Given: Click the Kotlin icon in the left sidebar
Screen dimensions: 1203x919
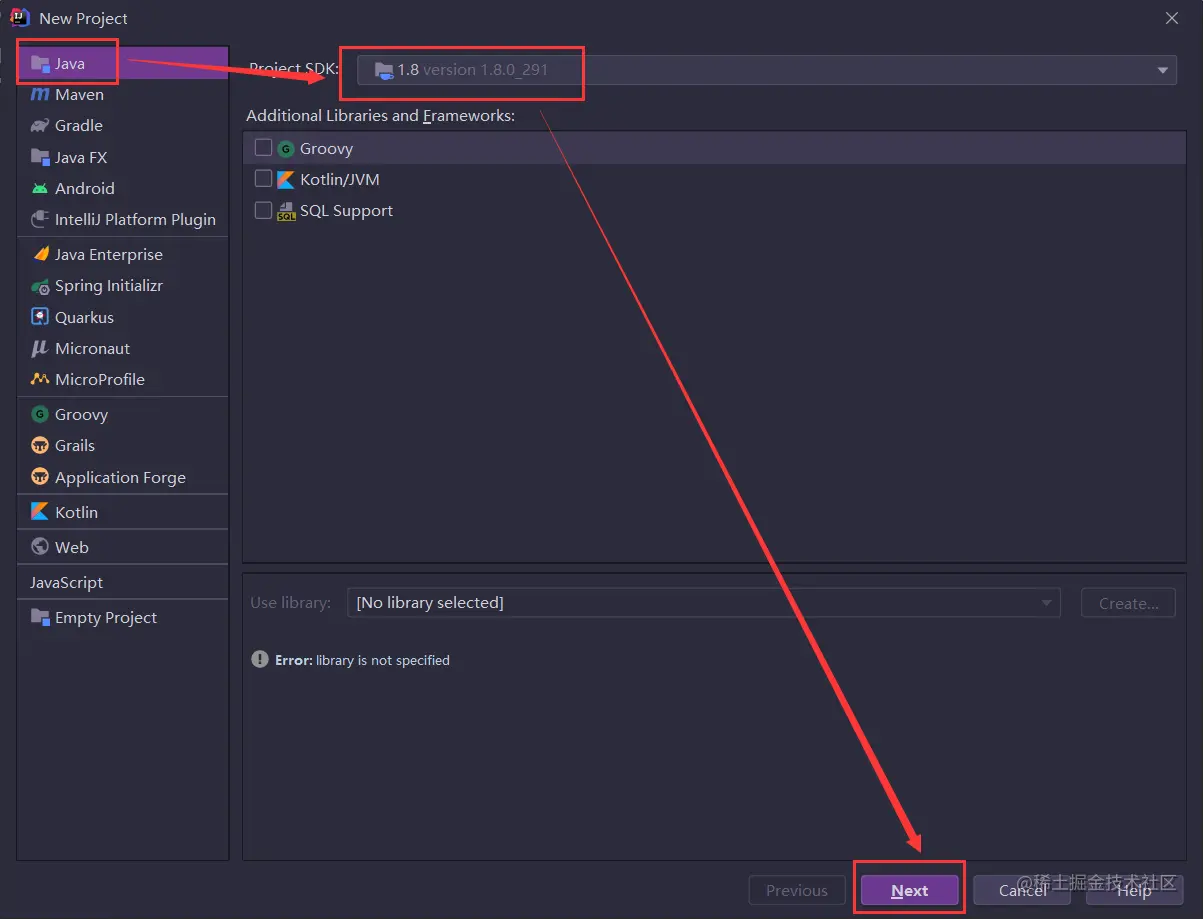Looking at the screenshot, I should pos(40,512).
